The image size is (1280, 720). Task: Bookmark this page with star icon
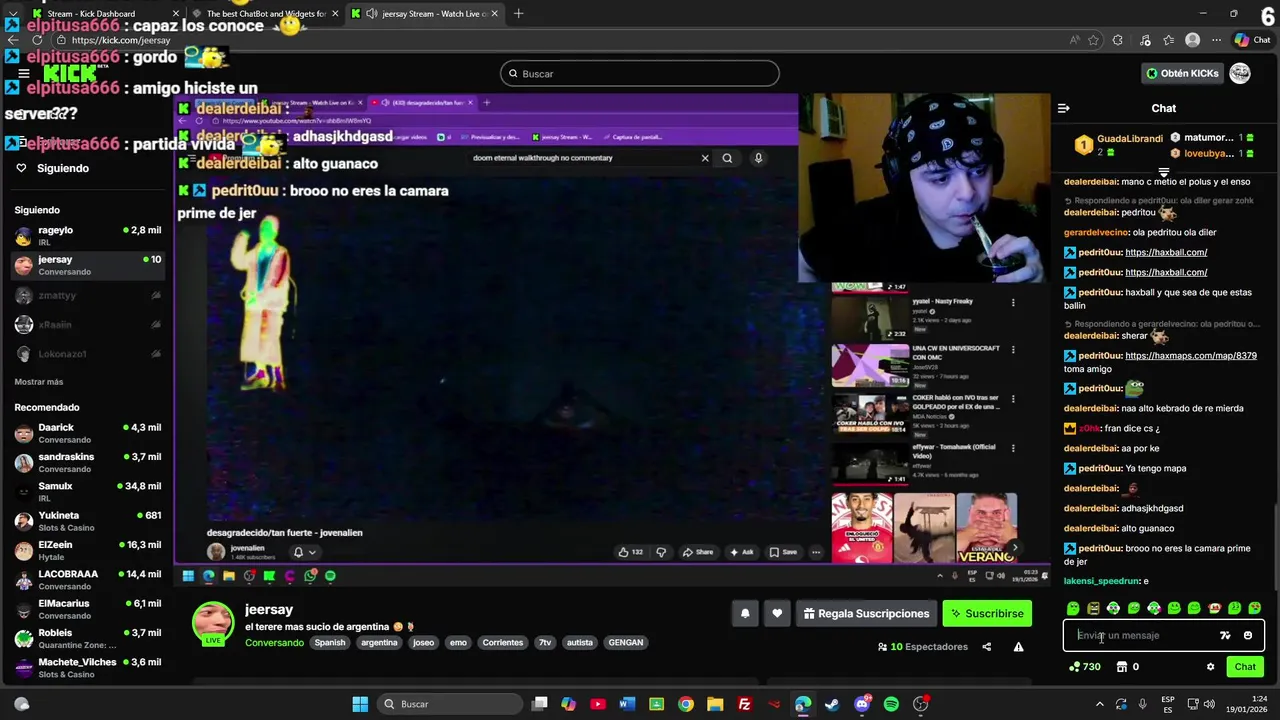(x=1093, y=40)
